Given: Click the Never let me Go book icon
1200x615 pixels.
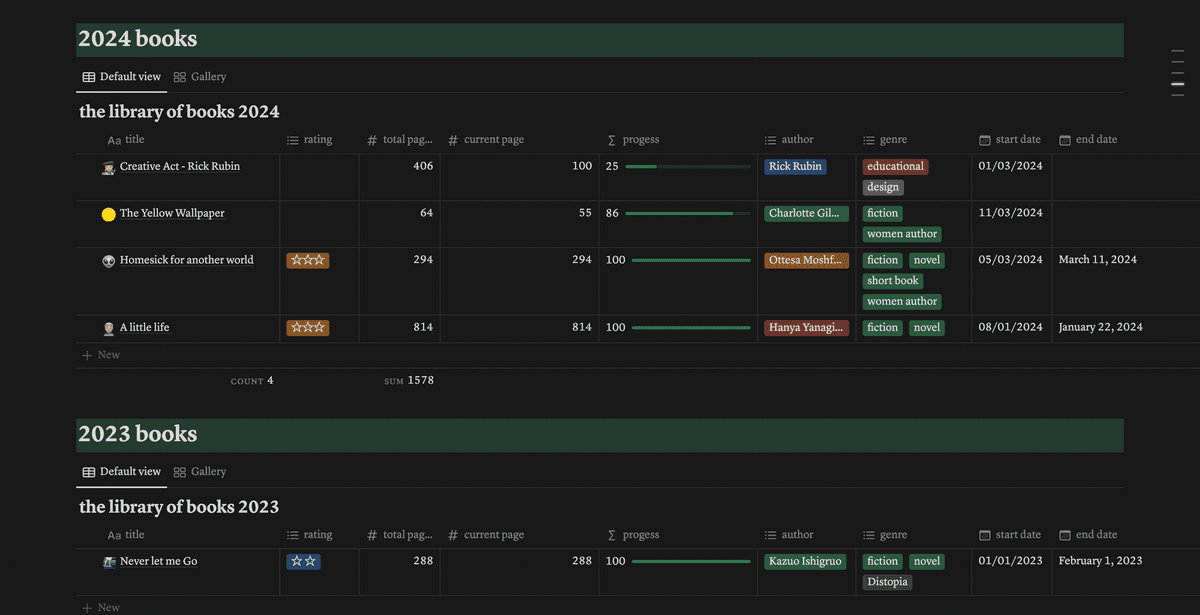Looking at the screenshot, I should tap(108, 562).
